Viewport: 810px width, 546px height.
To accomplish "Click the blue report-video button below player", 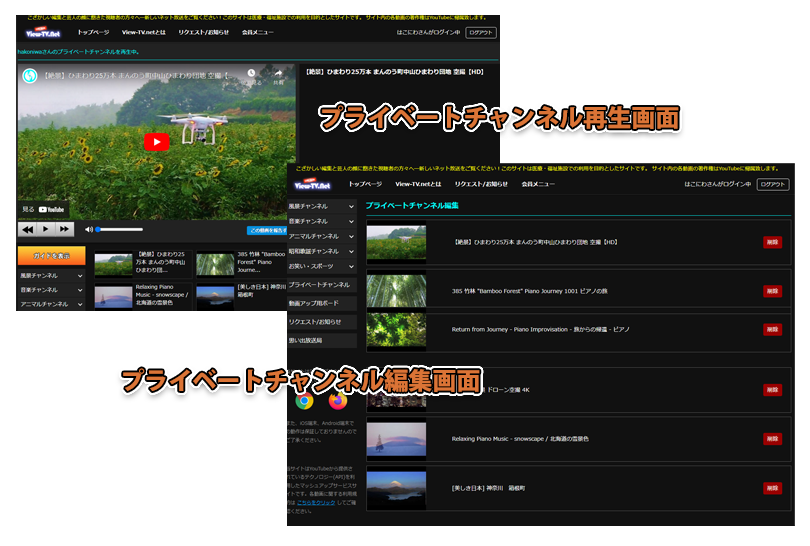I will (x=267, y=230).
